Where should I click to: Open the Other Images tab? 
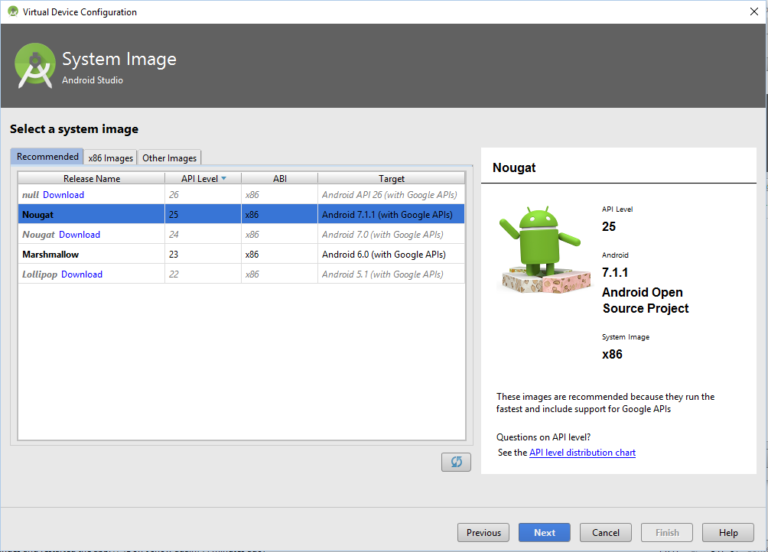pos(169,158)
